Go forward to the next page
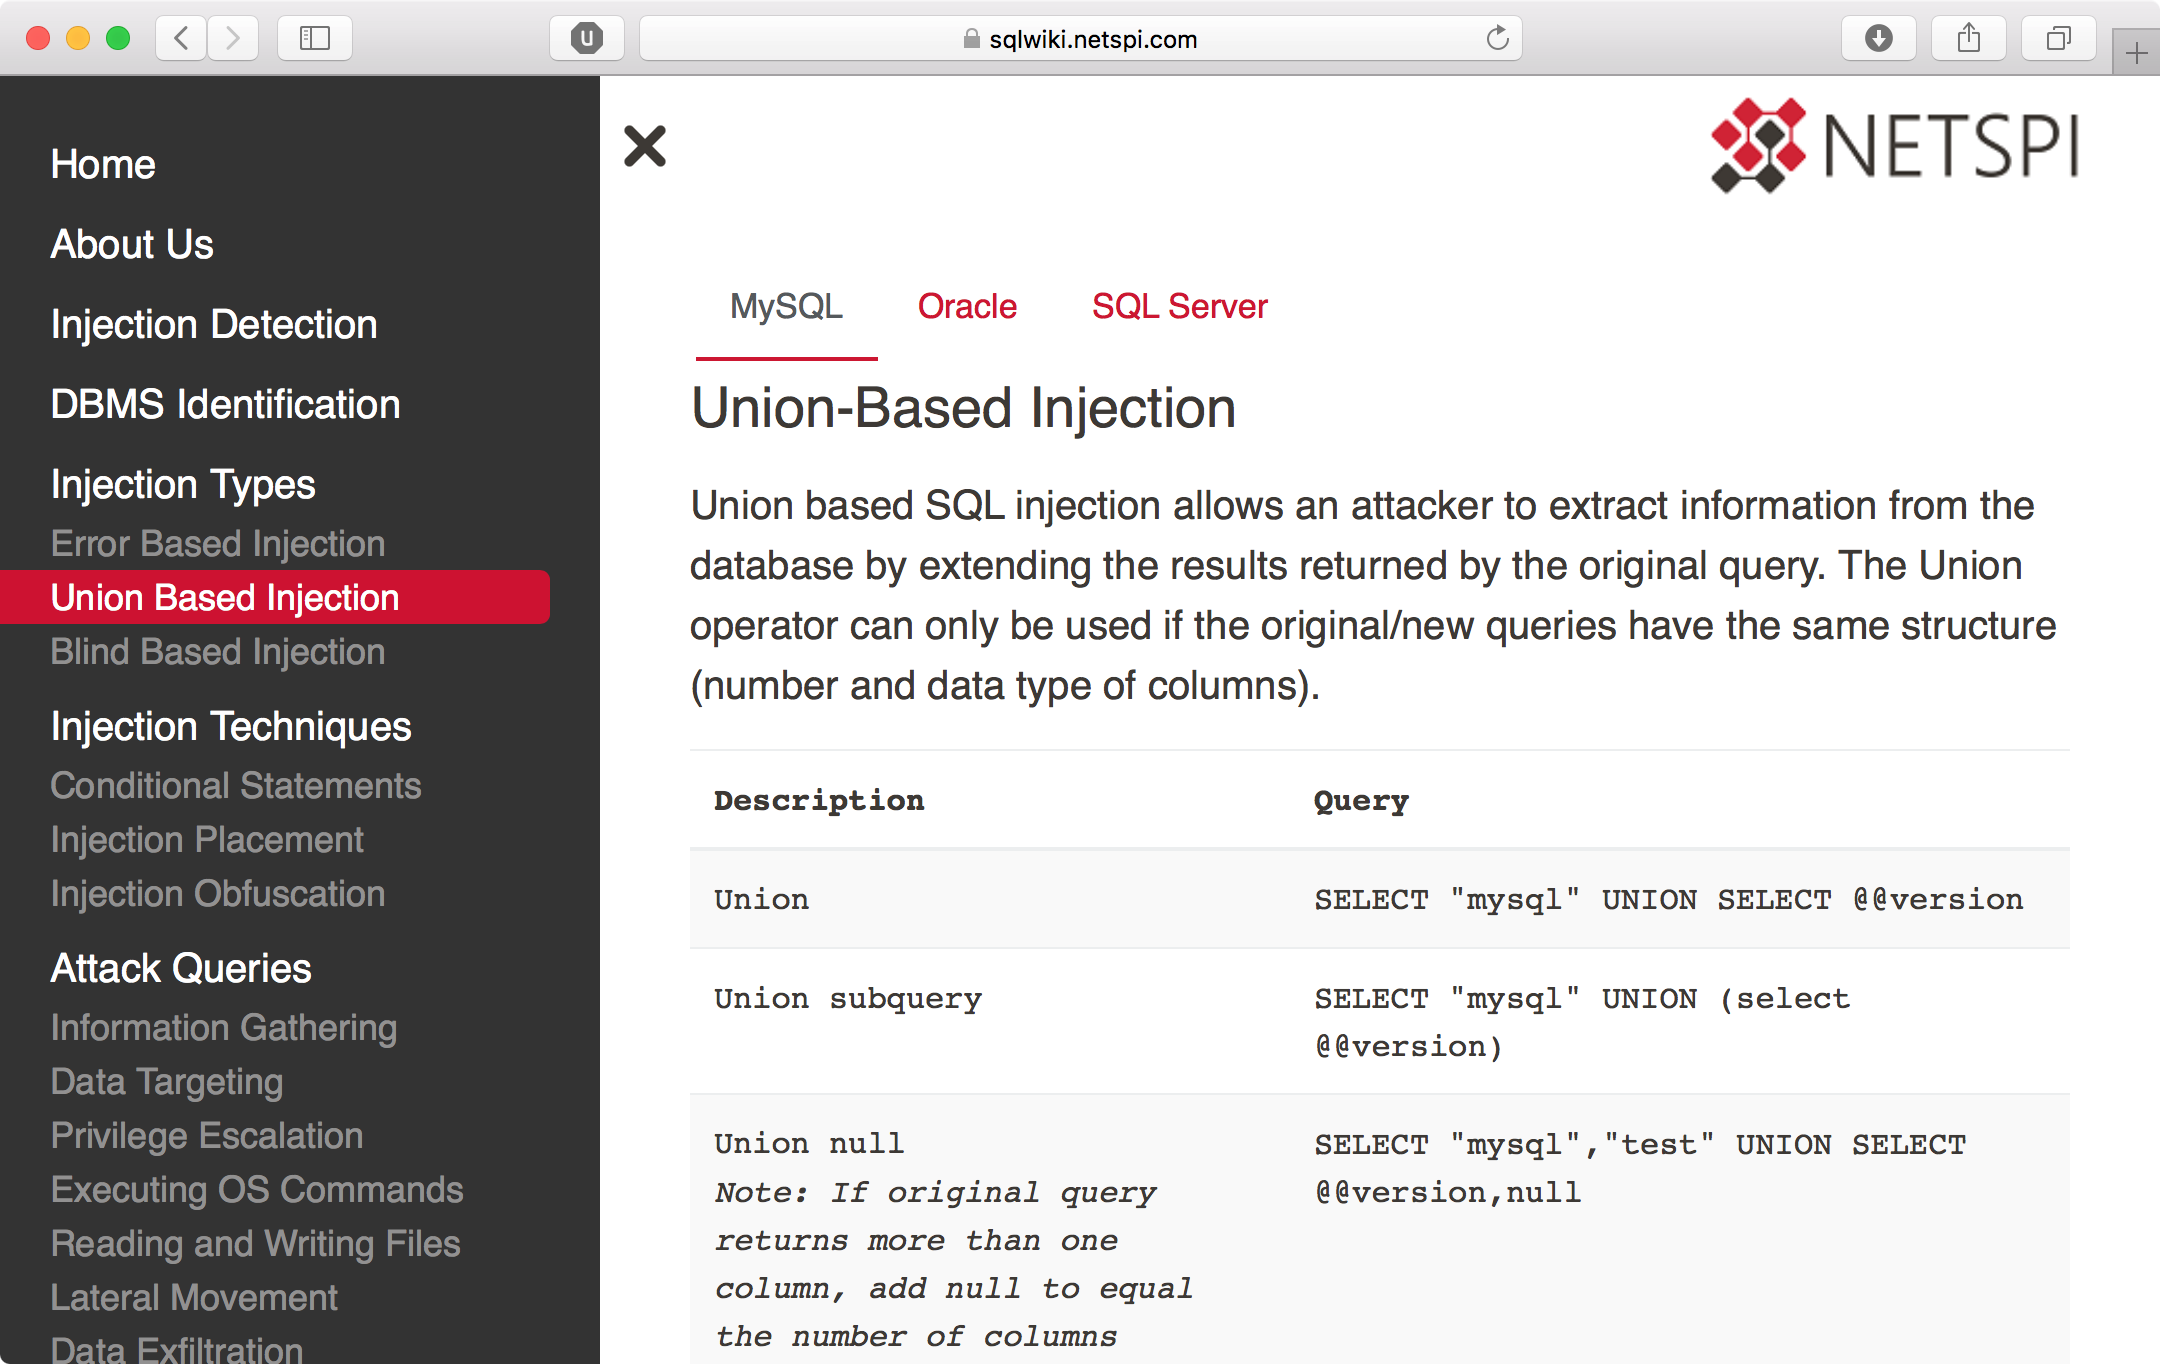Screen dimensions: 2160x1364 [233, 39]
